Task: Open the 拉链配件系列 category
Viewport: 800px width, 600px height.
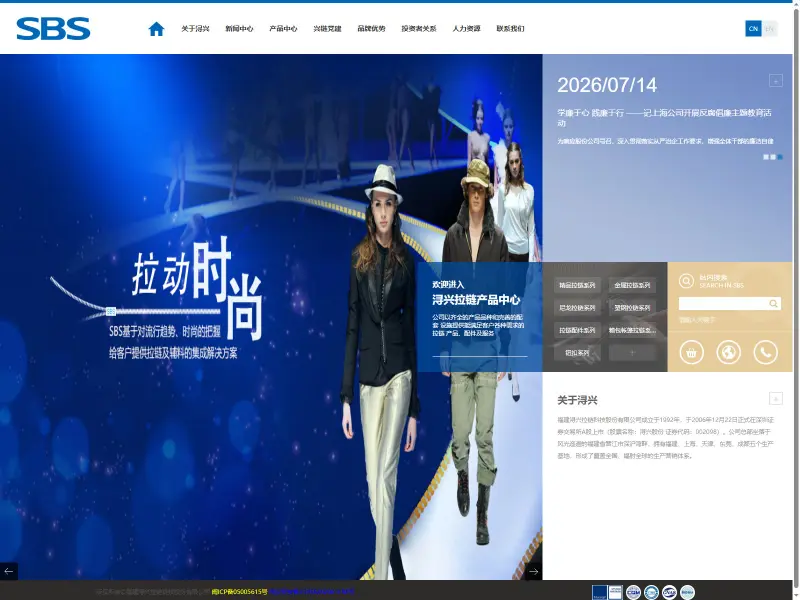Action: point(577,330)
